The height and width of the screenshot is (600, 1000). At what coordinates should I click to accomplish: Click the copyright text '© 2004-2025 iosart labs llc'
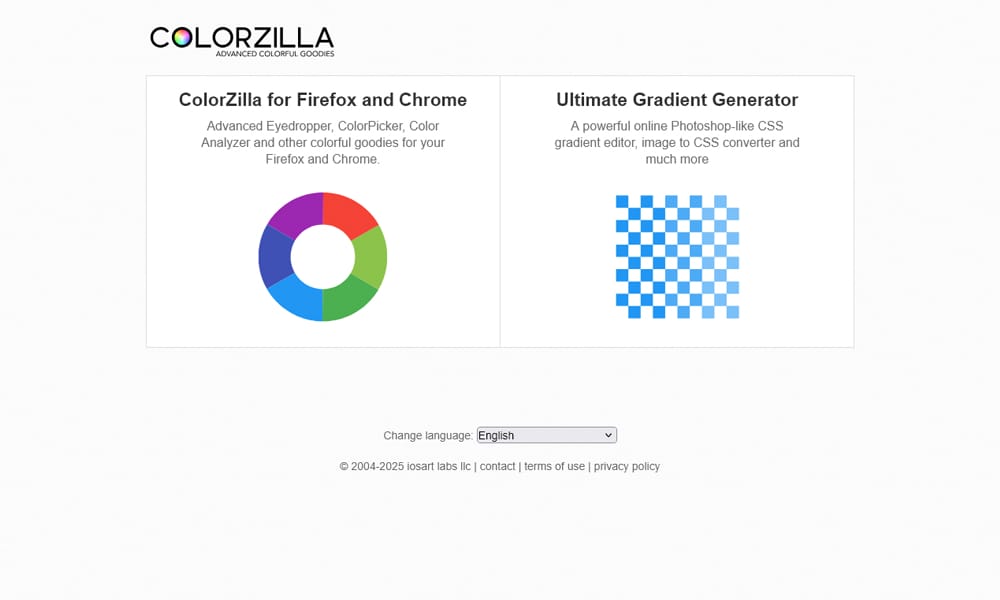tap(403, 466)
